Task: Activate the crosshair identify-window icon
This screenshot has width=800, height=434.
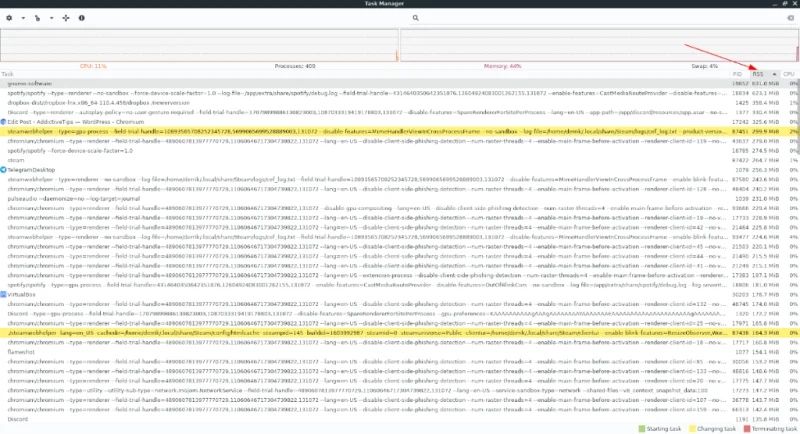Action: click(x=66, y=18)
